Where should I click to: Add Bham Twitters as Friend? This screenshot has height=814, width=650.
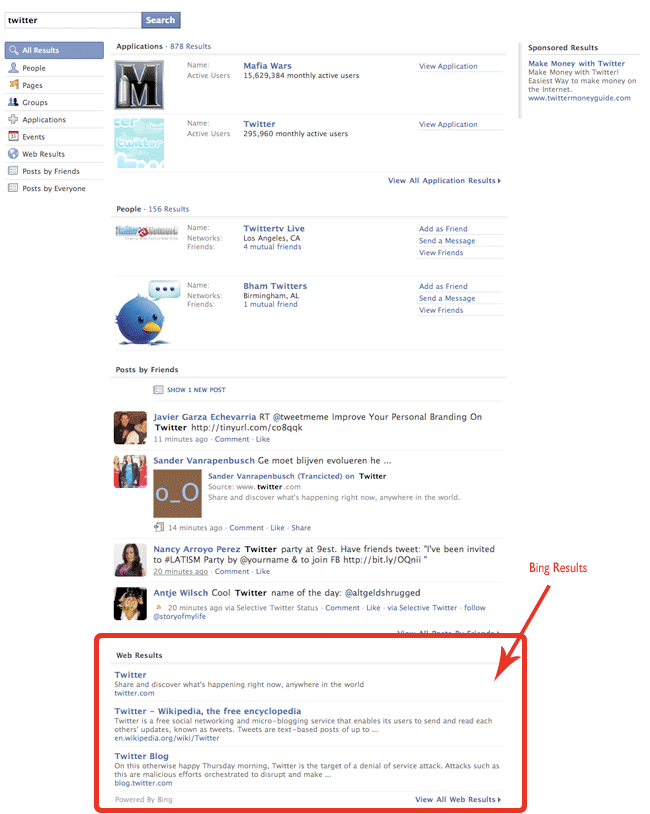(443, 287)
